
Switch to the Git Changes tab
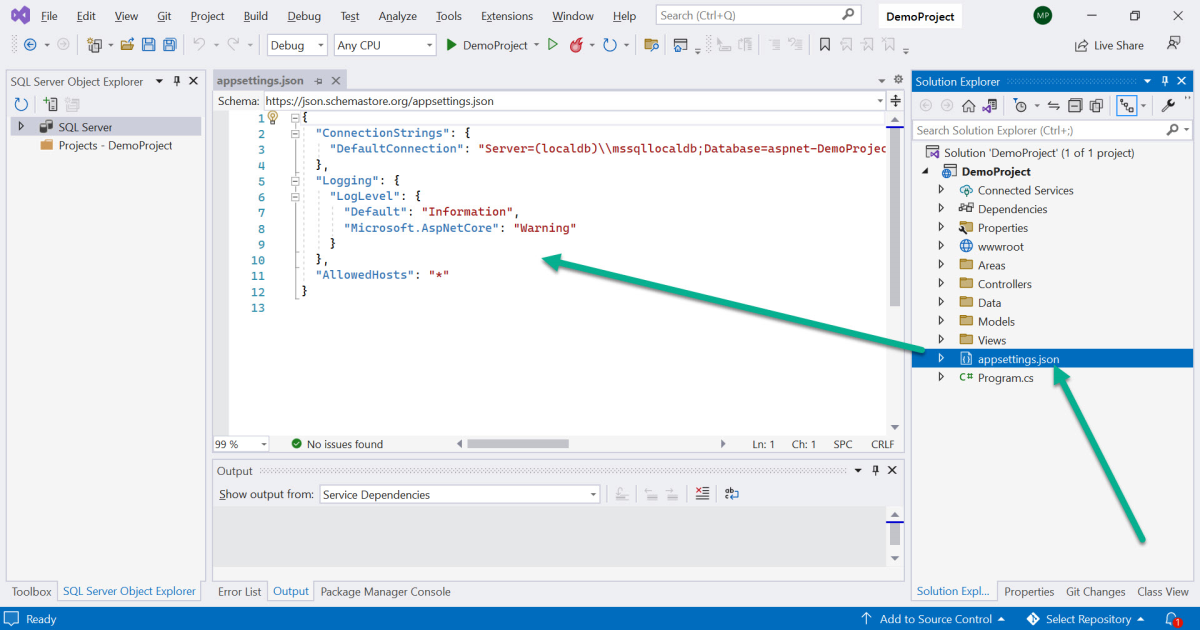click(x=1095, y=591)
